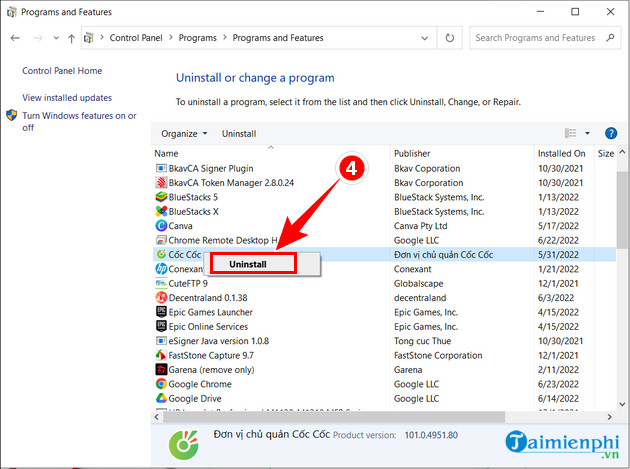Click Cốc Cốc install date 5/31/2022

point(558,254)
